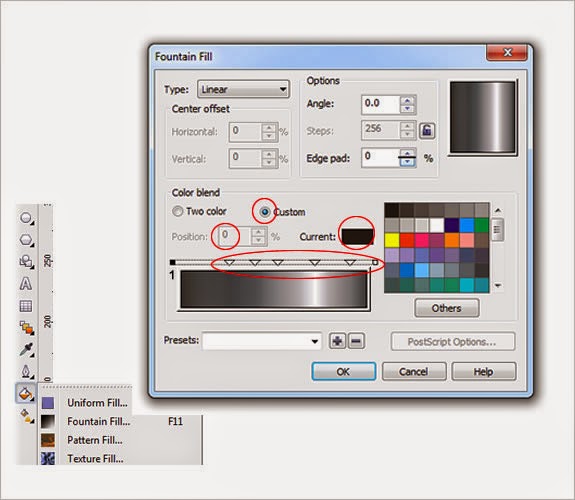575x500 pixels.
Task: Click the Current color swatch
Action: [x=358, y=237]
